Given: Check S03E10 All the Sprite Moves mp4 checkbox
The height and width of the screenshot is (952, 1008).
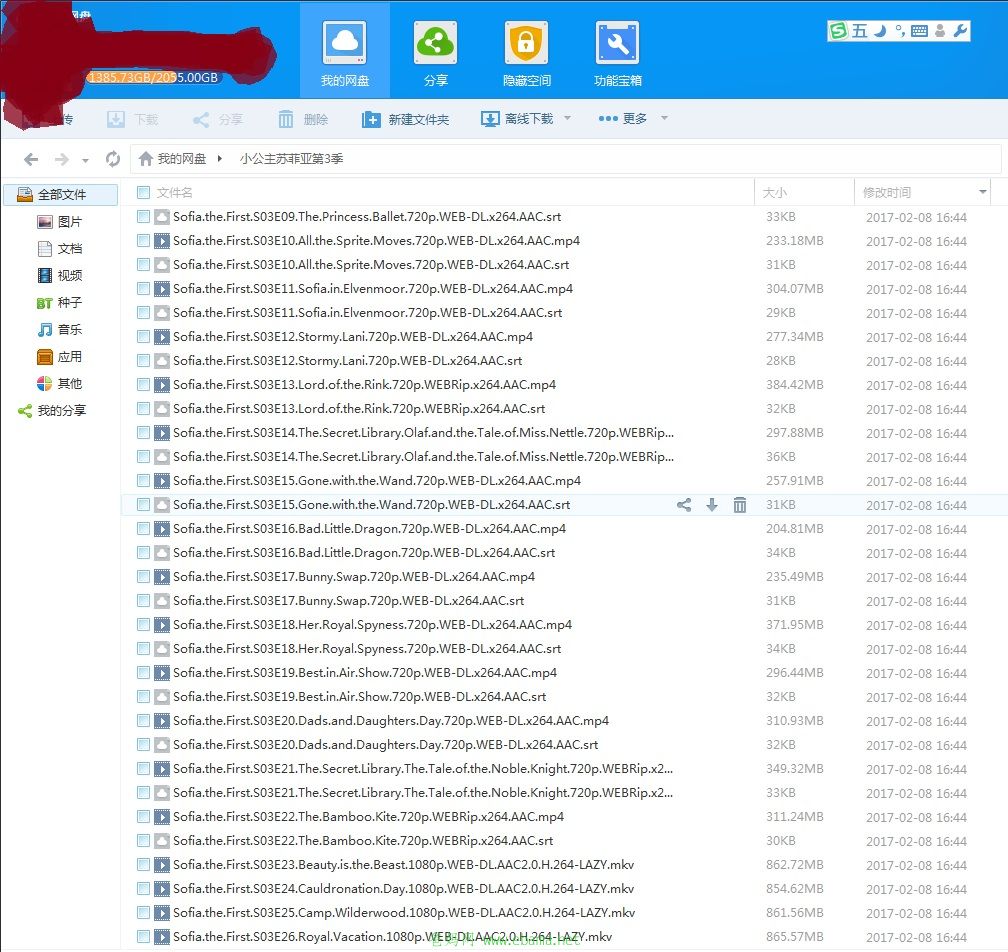Looking at the screenshot, I should tap(143, 240).
